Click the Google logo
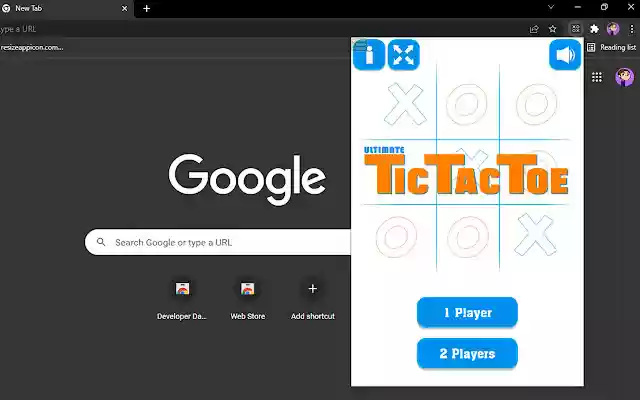Screen dimensions: 640x400 [x=247, y=179]
